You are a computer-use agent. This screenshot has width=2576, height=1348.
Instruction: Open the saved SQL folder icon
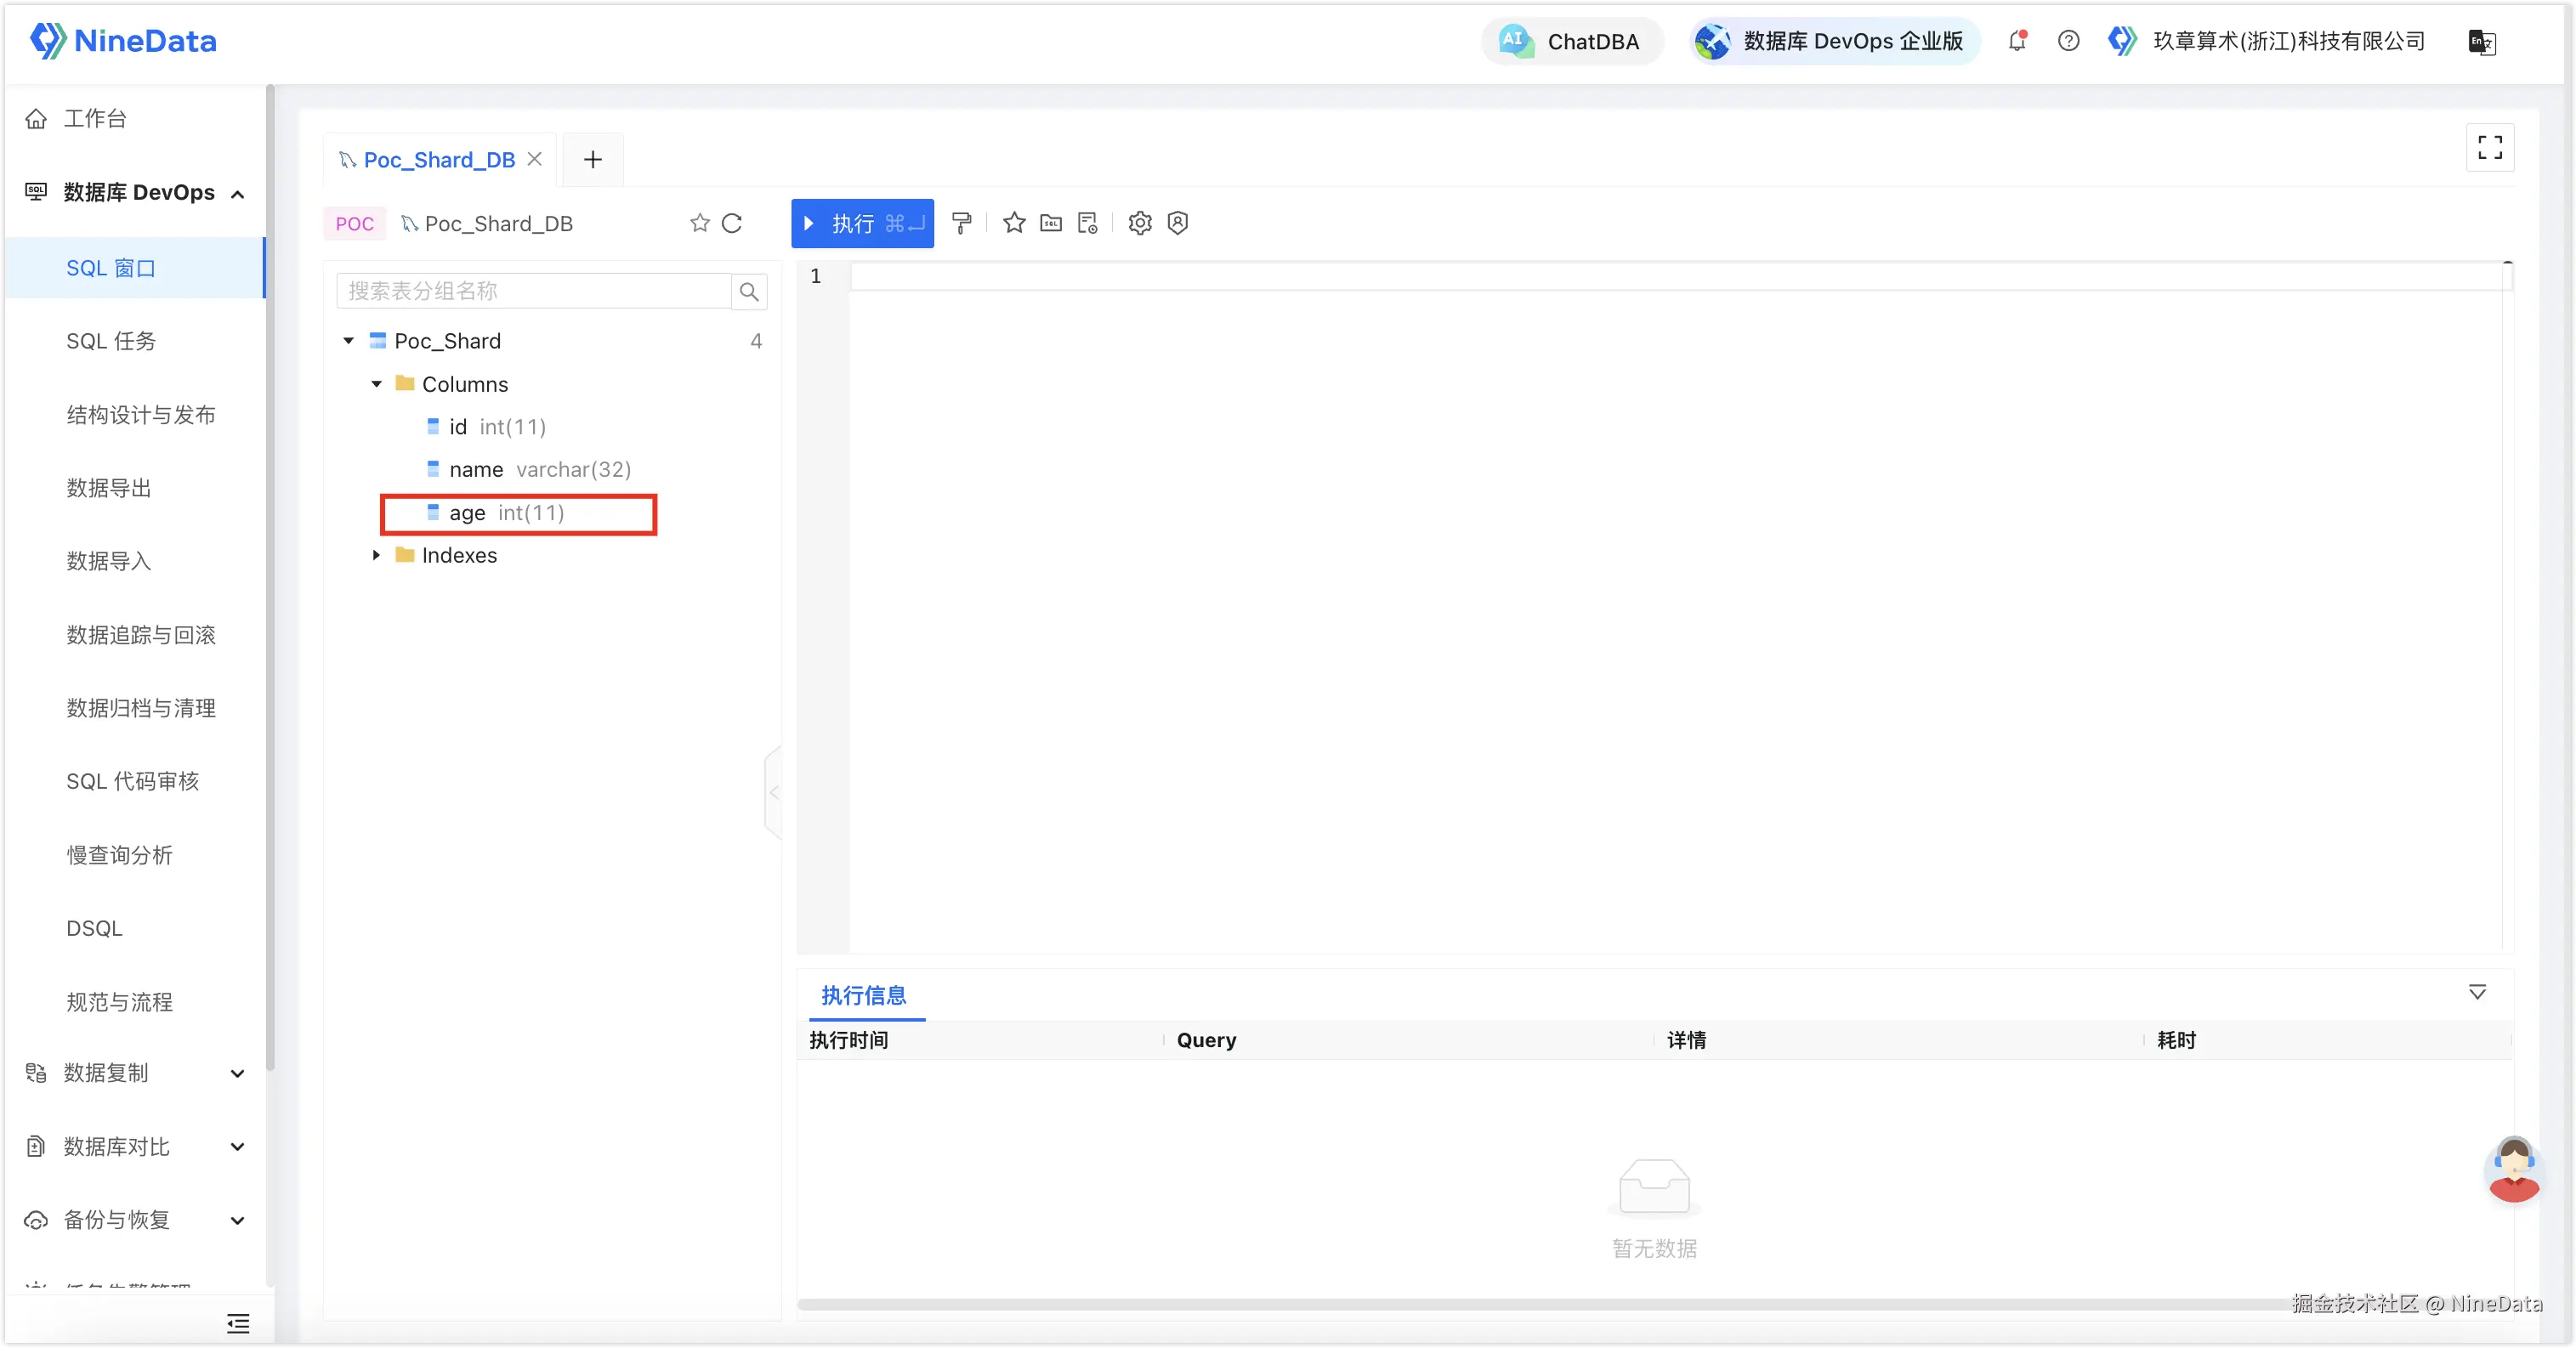[1051, 223]
